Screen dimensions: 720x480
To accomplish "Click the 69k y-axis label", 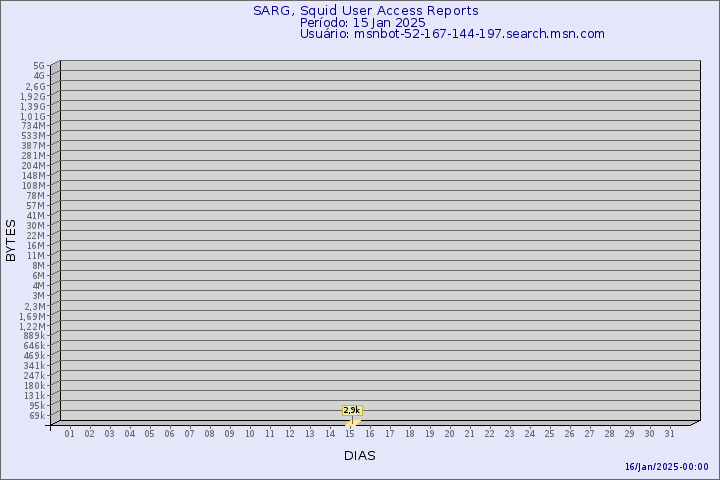I will (x=37, y=416).
